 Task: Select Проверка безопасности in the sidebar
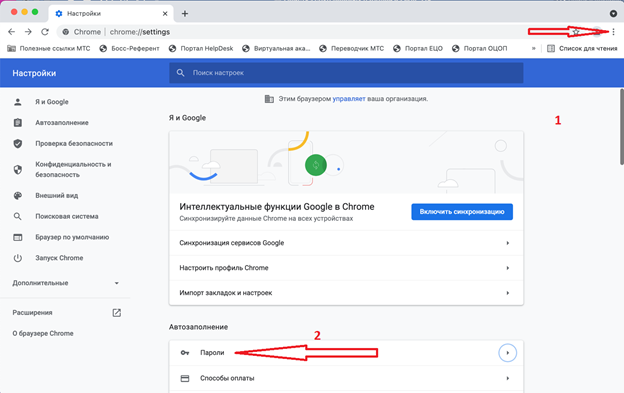[x=74, y=143]
